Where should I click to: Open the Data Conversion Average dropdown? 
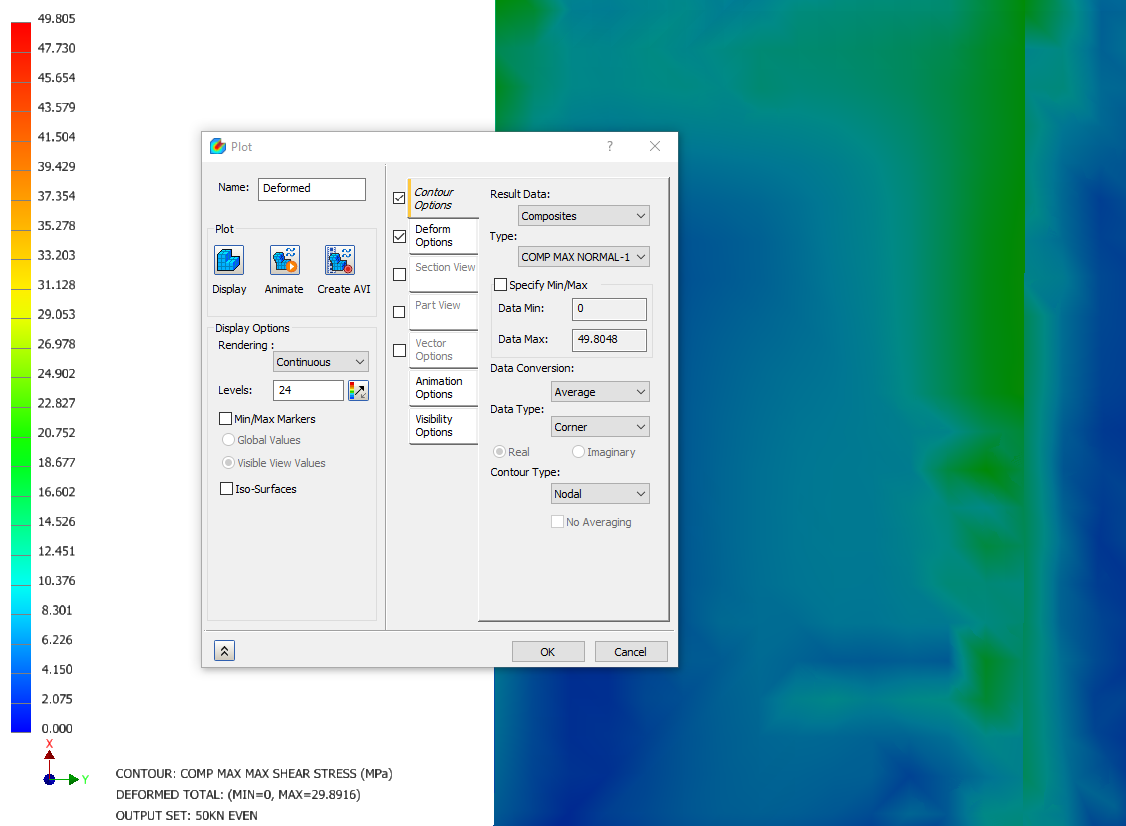[600, 391]
